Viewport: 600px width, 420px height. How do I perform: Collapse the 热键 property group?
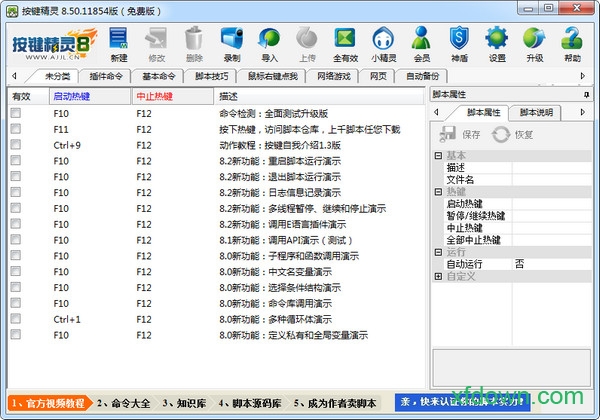tap(439, 191)
